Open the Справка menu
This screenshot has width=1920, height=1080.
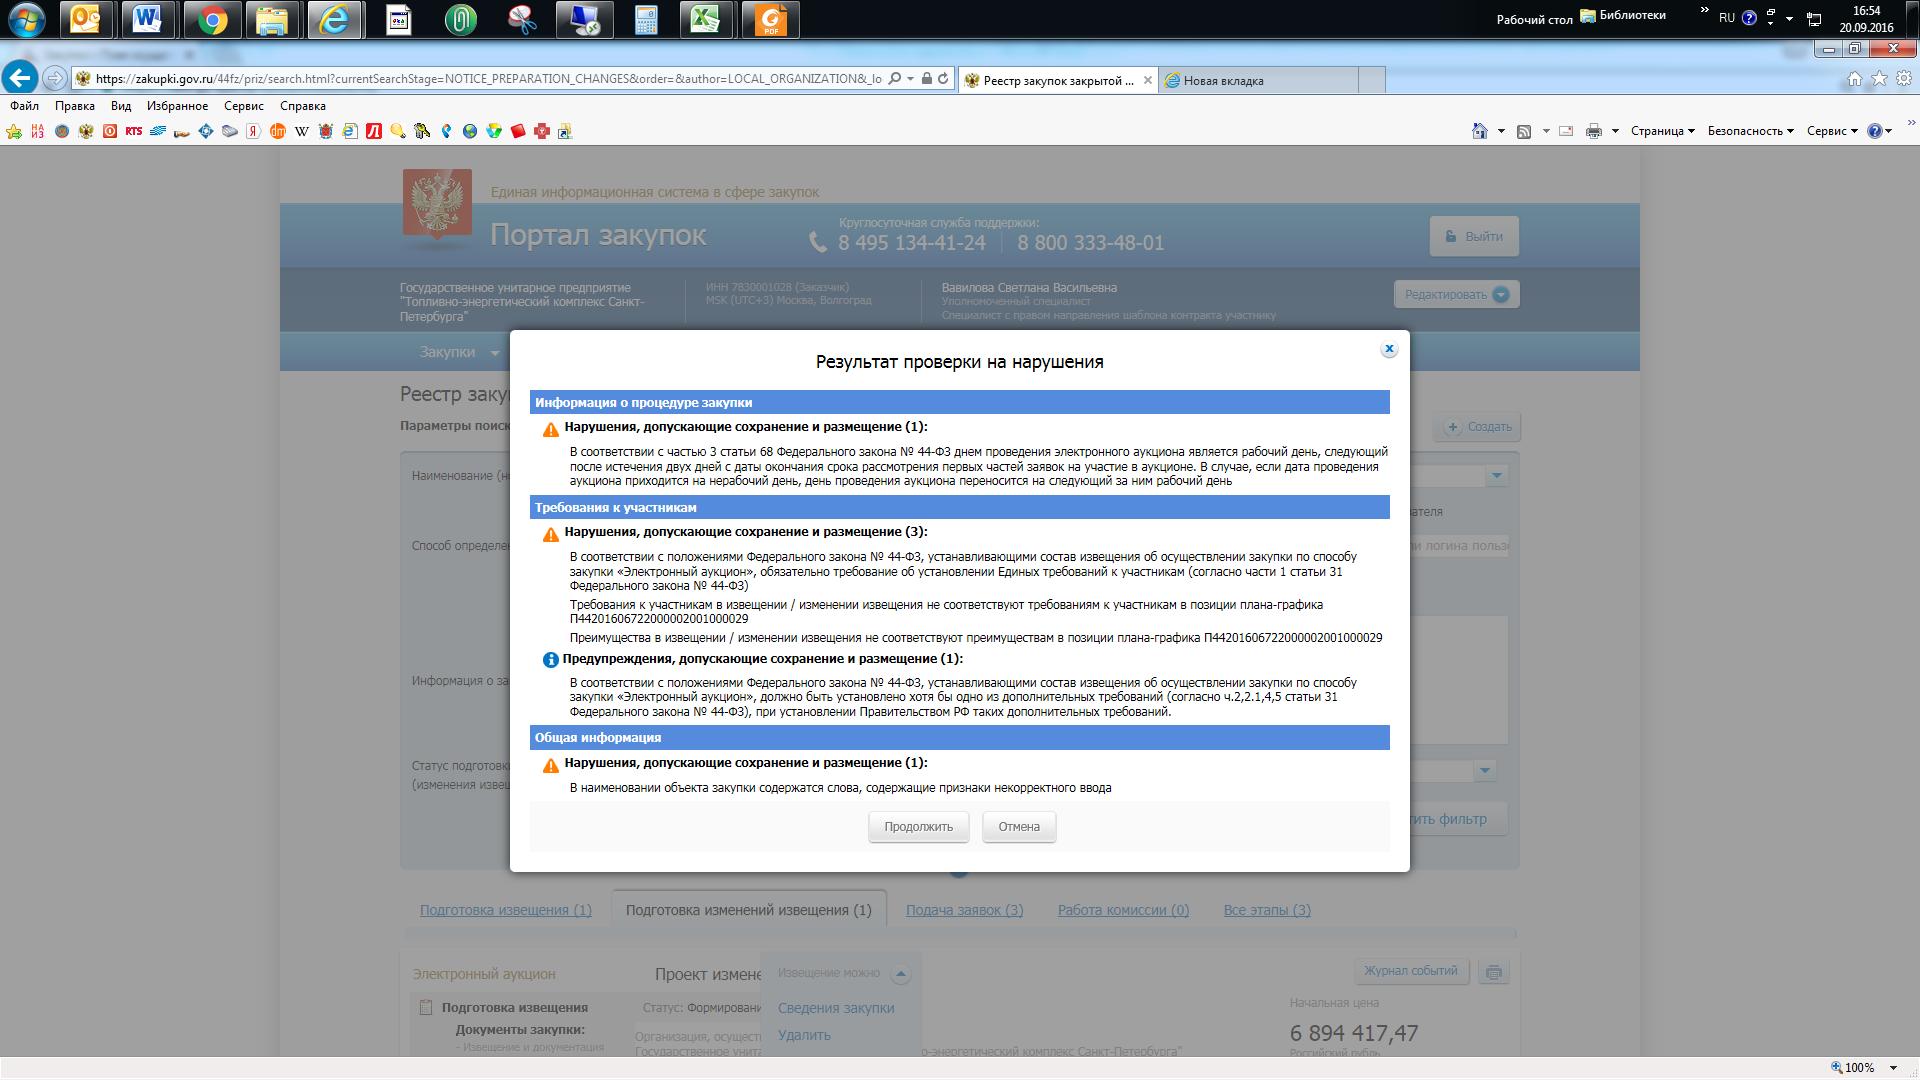pyautogui.click(x=302, y=106)
